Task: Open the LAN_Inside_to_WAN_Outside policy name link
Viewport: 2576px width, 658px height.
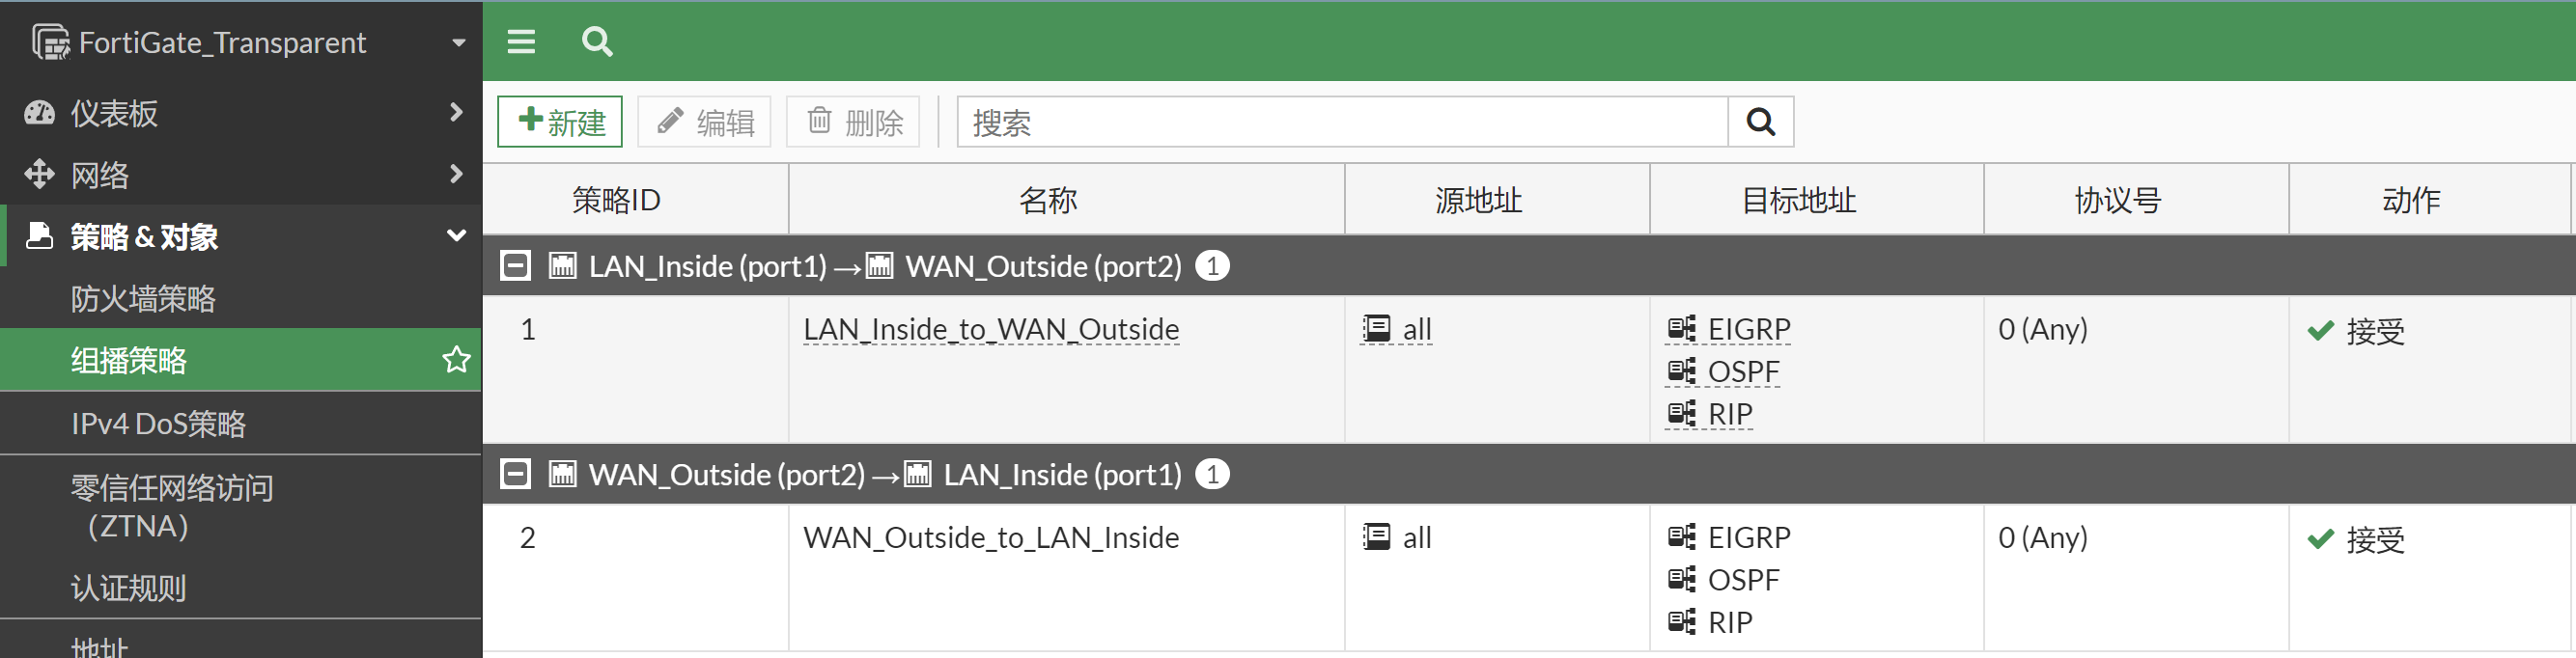Action: tap(991, 329)
